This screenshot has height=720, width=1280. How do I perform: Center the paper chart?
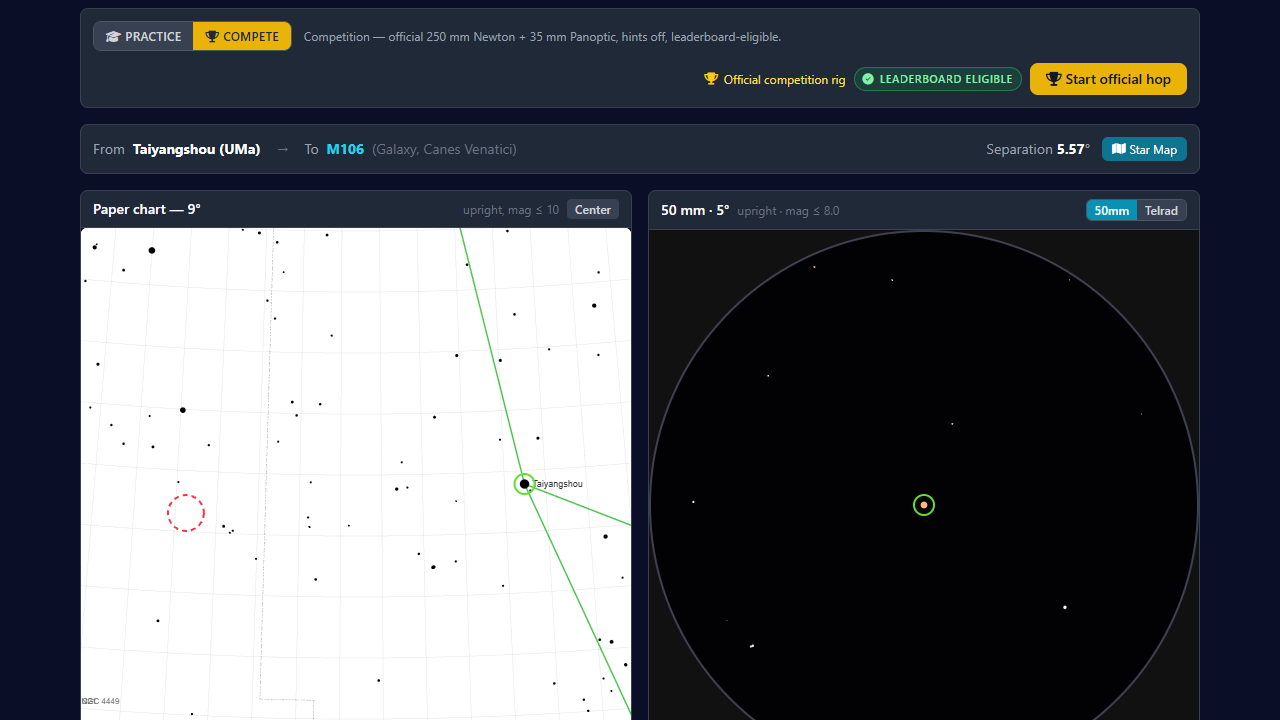(x=593, y=209)
